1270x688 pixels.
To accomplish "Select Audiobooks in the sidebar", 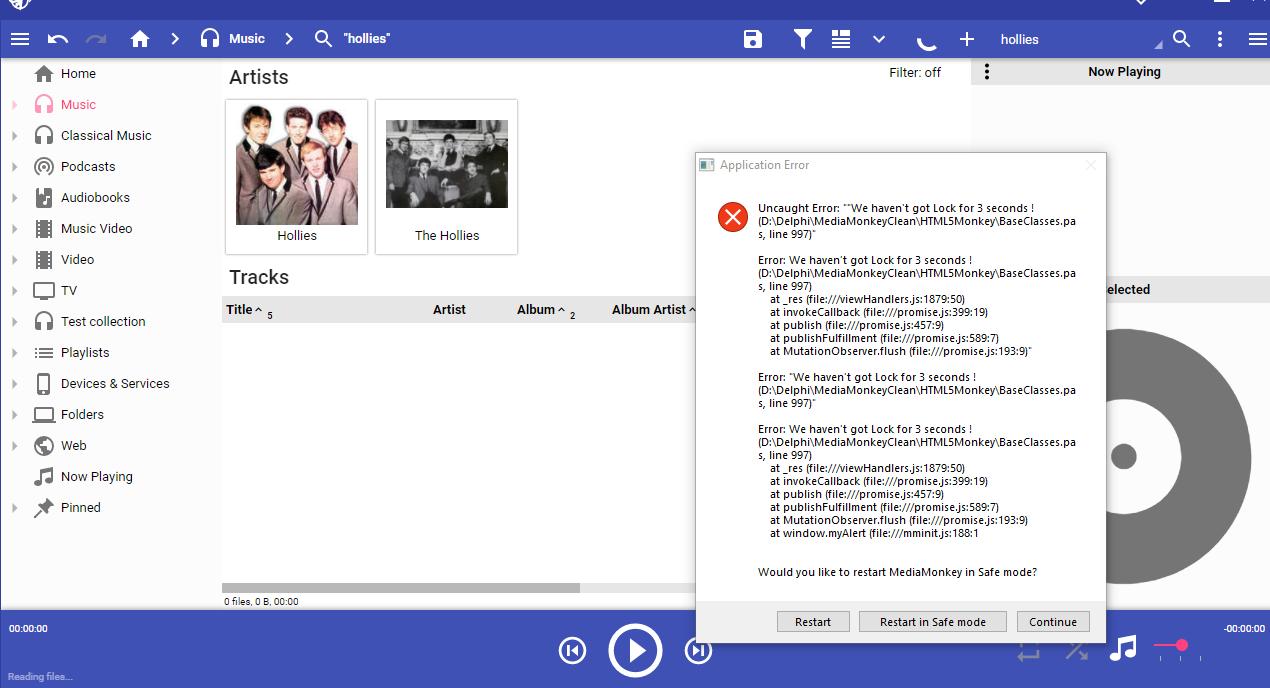I will tap(95, 197).
